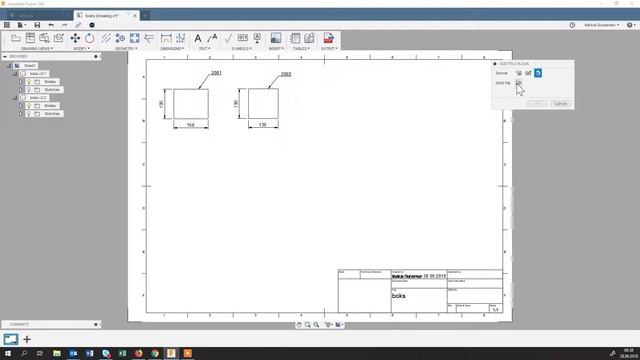The width and height of the screenshot is (640, 360).
Task: Select the Feature Control Frame tool
Action: [242, 38]
